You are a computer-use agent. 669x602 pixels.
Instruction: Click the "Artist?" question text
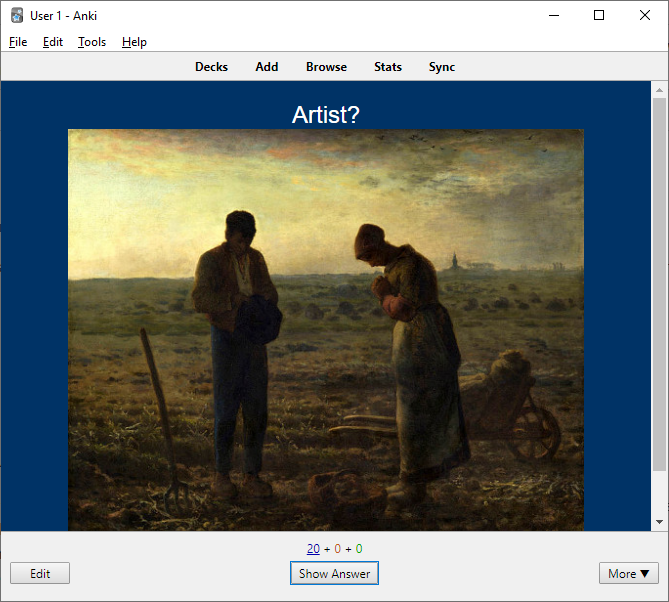(x=326, y=115)
